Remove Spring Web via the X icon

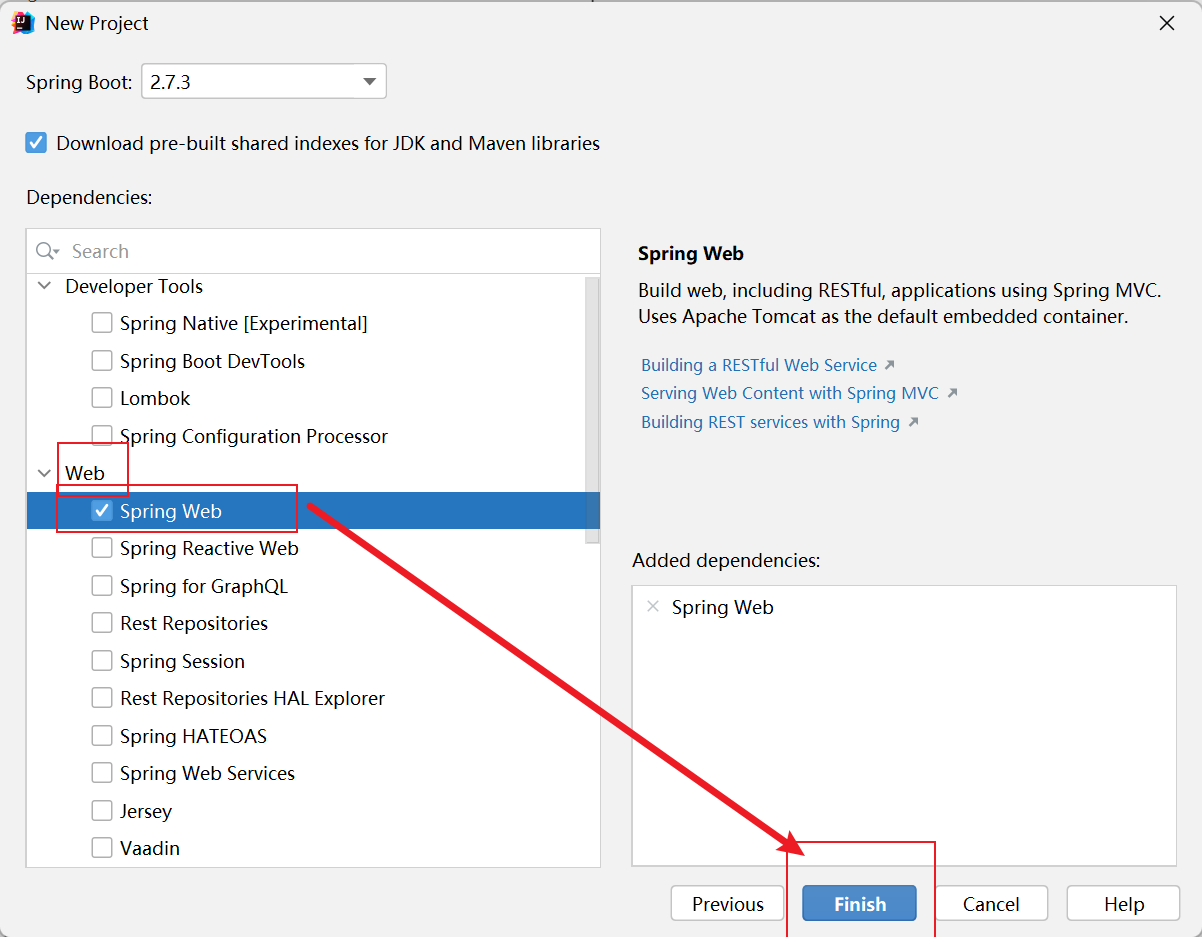click(x=653, y=607)
